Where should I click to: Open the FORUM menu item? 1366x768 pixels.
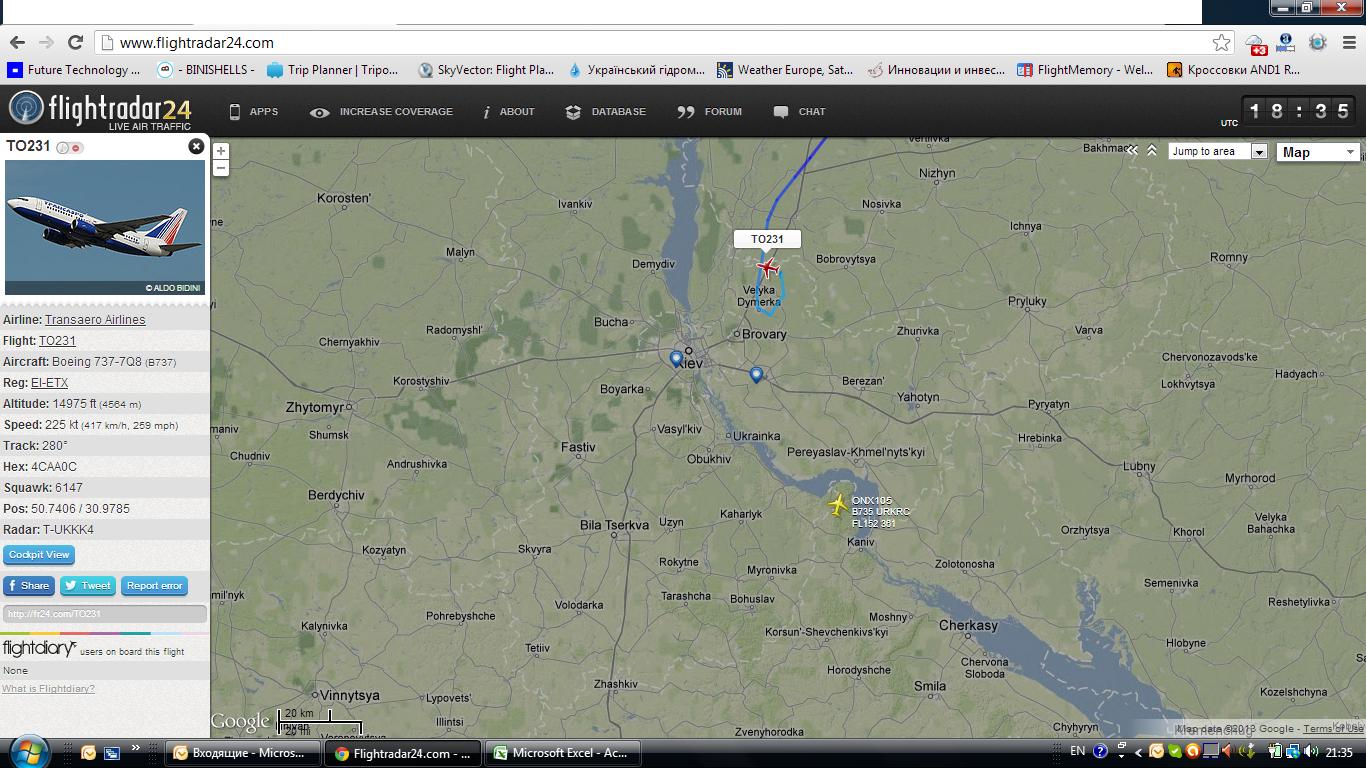pyautogui.click(x=710, y=112)
